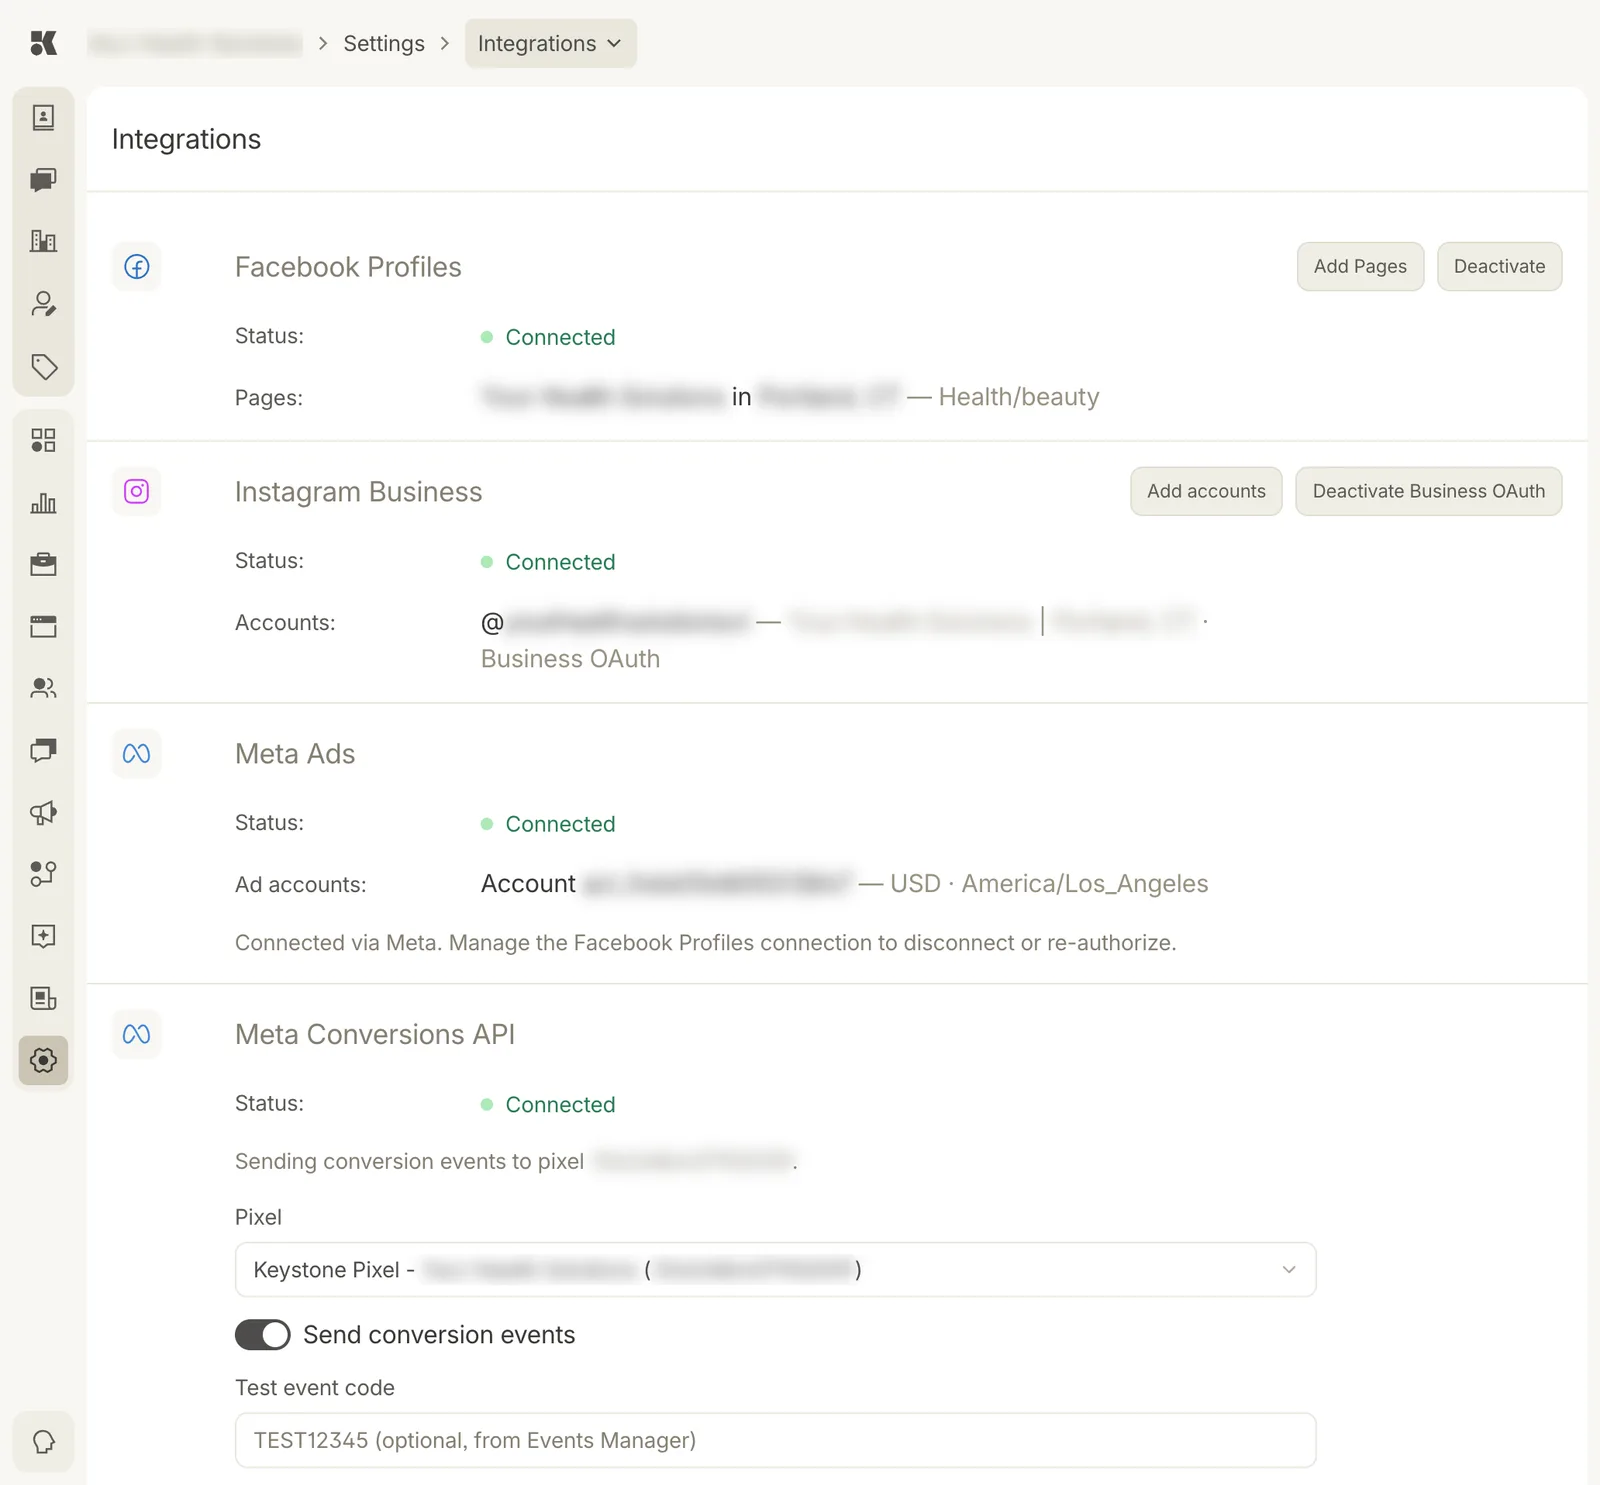Image resolution: width=1600 pixels, height=1485 pixels.
Task: Click the Business OAuth account label
Action: click(570, 659)
